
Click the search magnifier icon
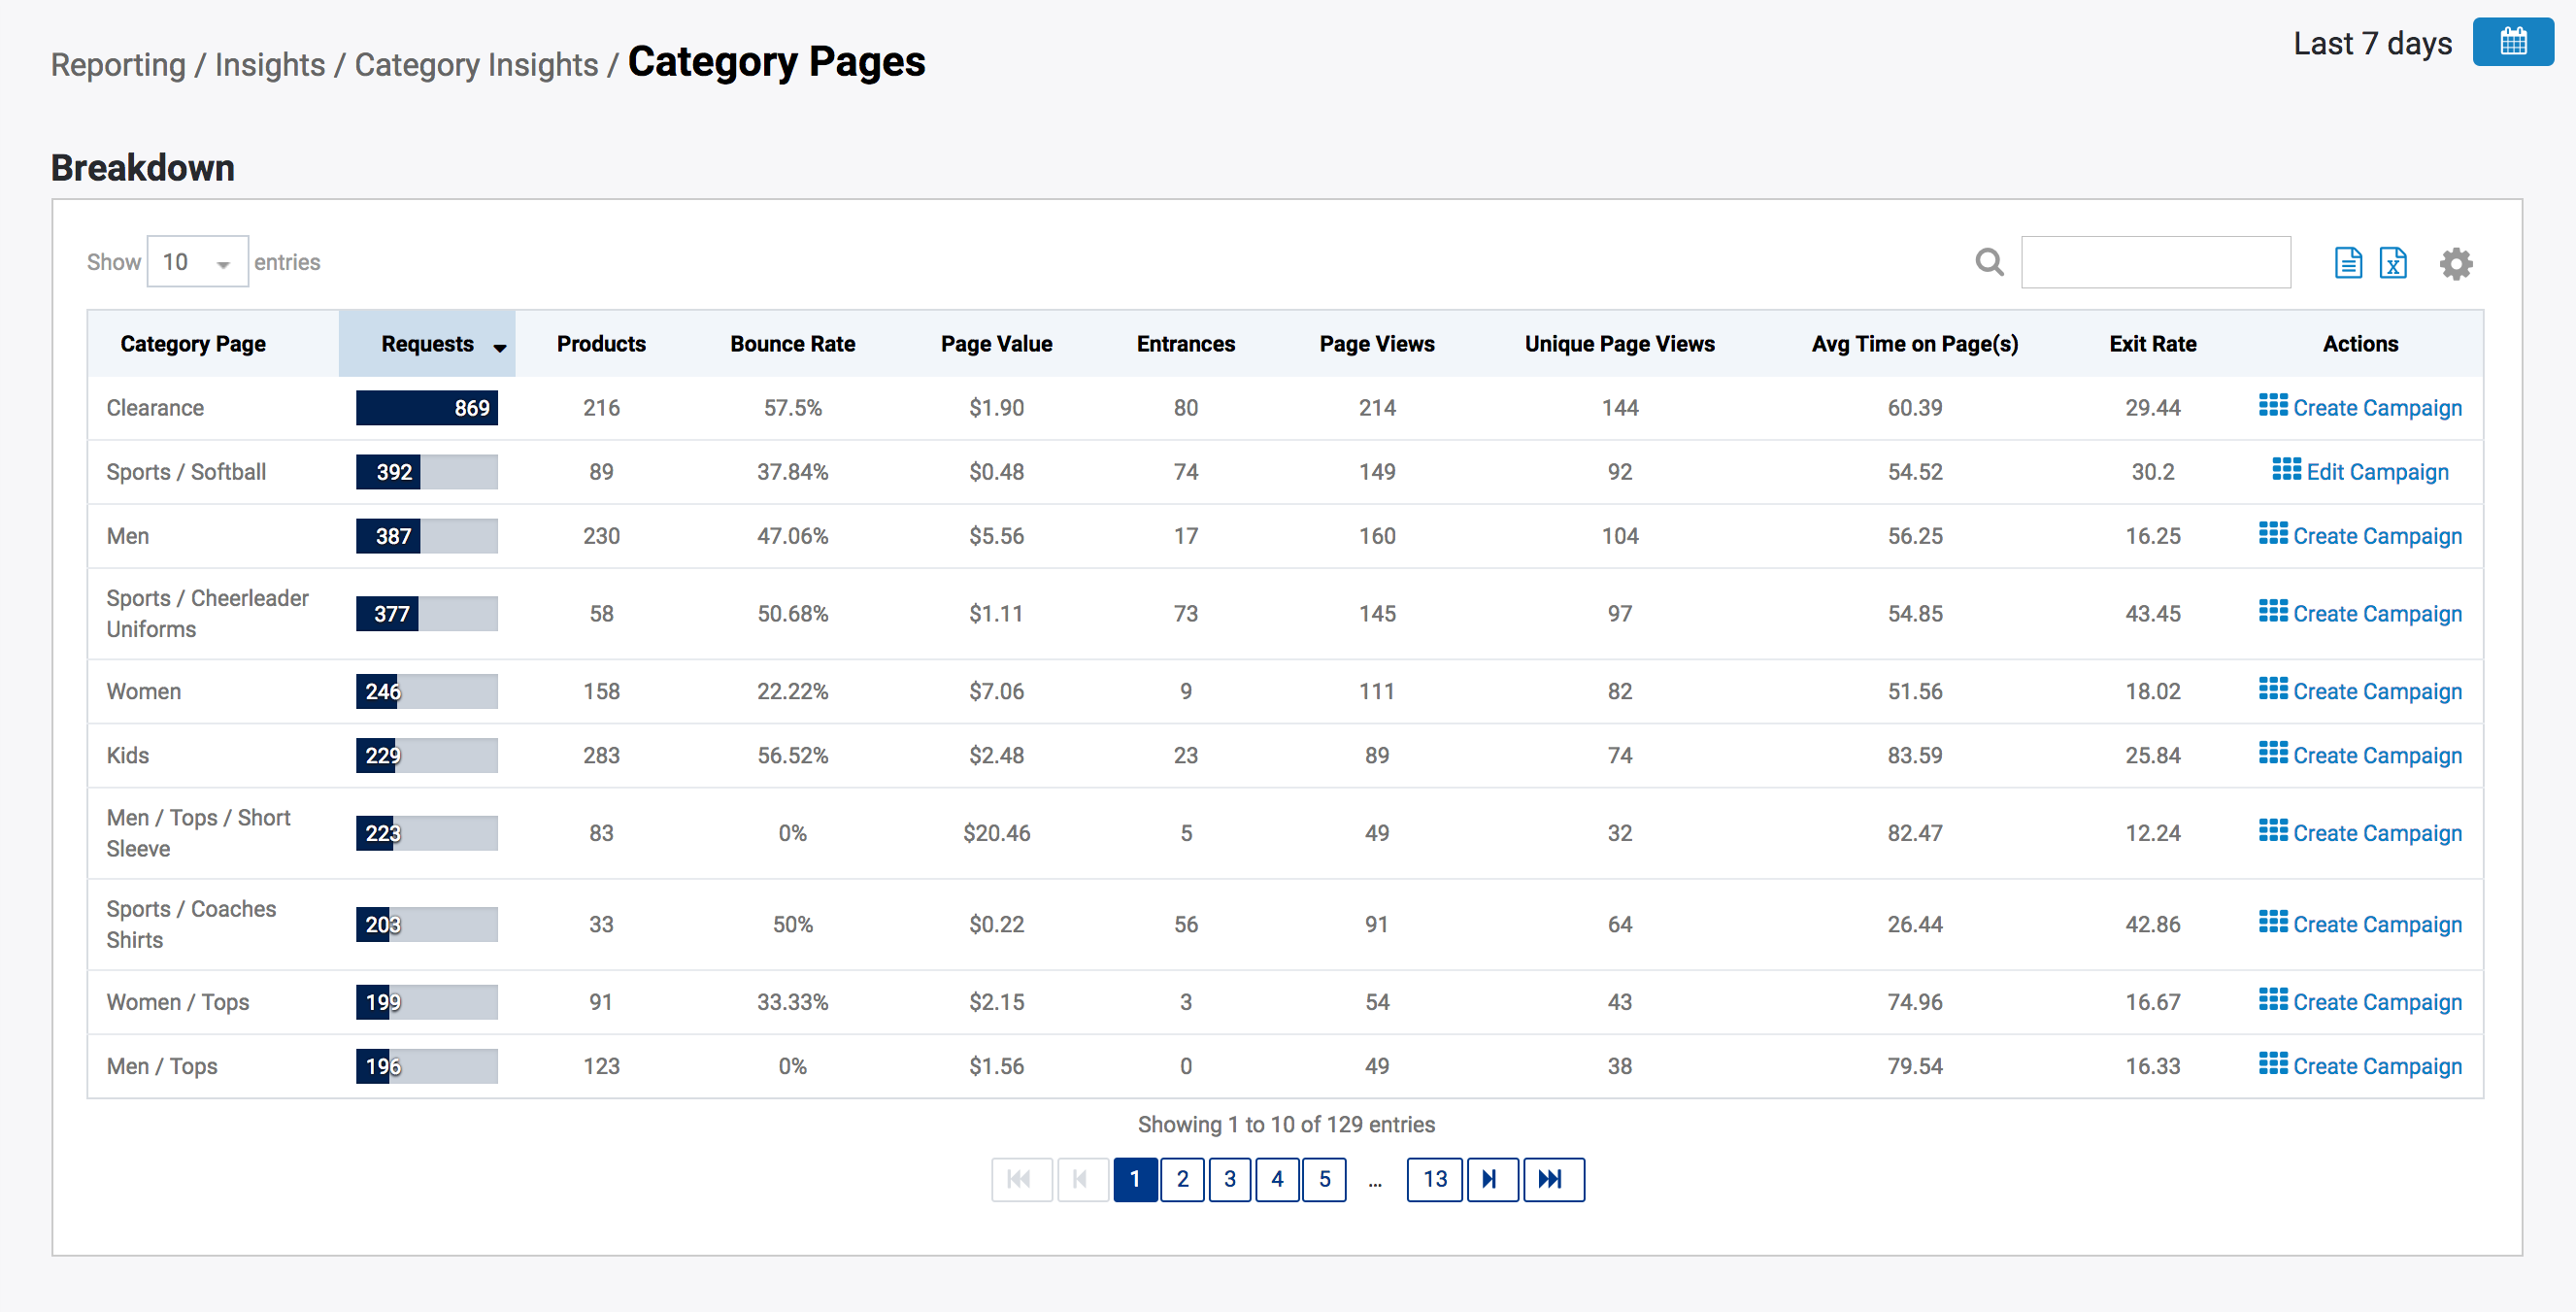(1989, 262)
